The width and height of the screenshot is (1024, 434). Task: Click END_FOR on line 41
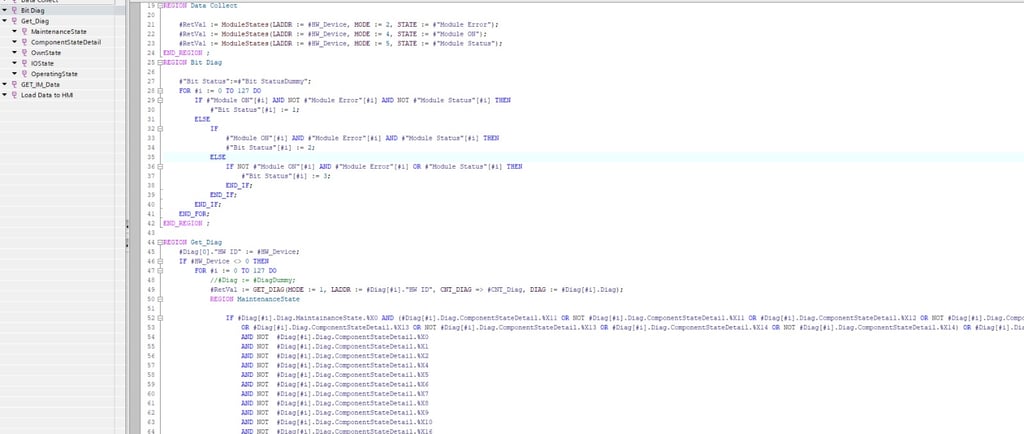click(x=194, y=213)
